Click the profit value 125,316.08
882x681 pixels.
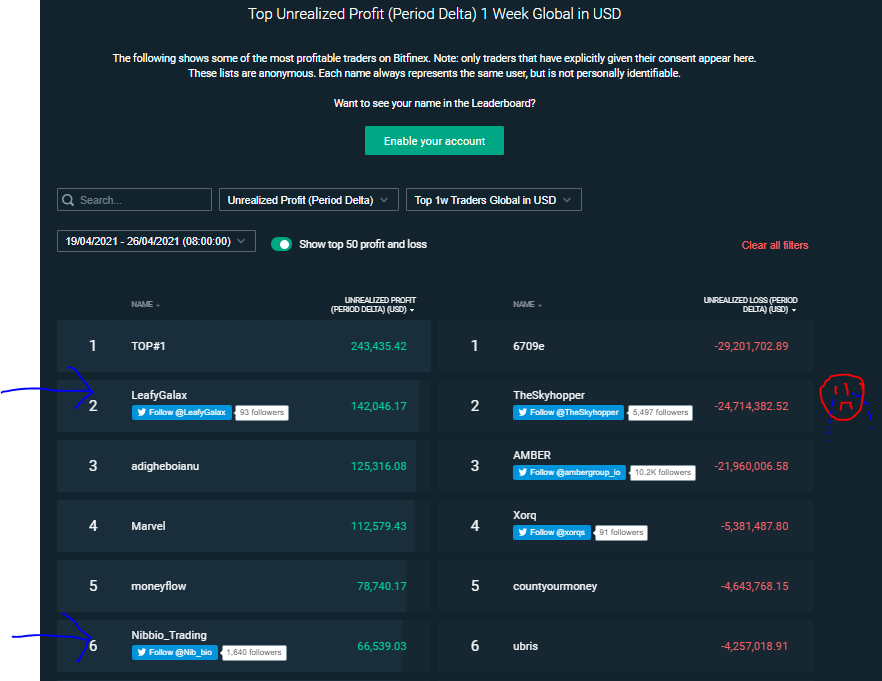point(379,466)
